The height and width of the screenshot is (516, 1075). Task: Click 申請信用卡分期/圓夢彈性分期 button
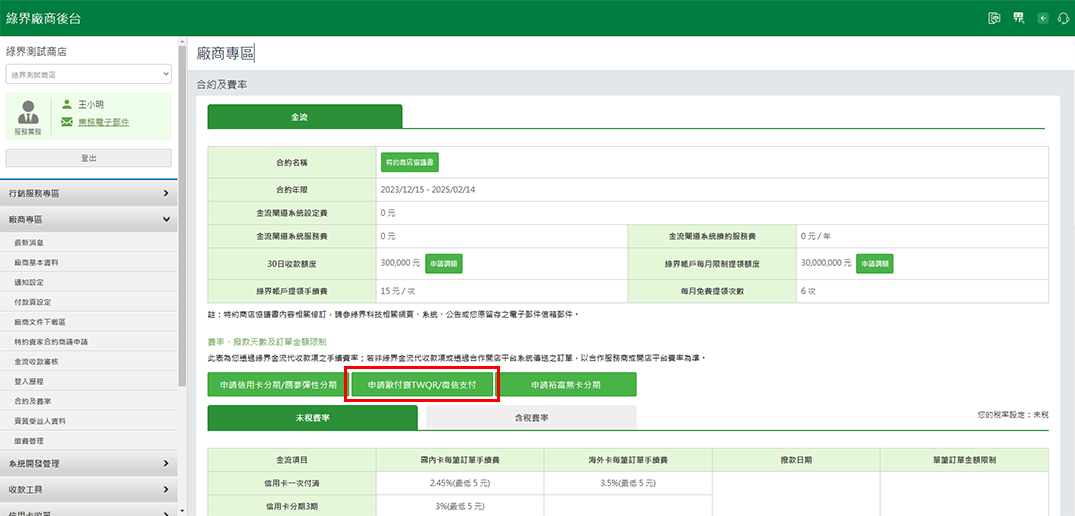click(278, 385)
